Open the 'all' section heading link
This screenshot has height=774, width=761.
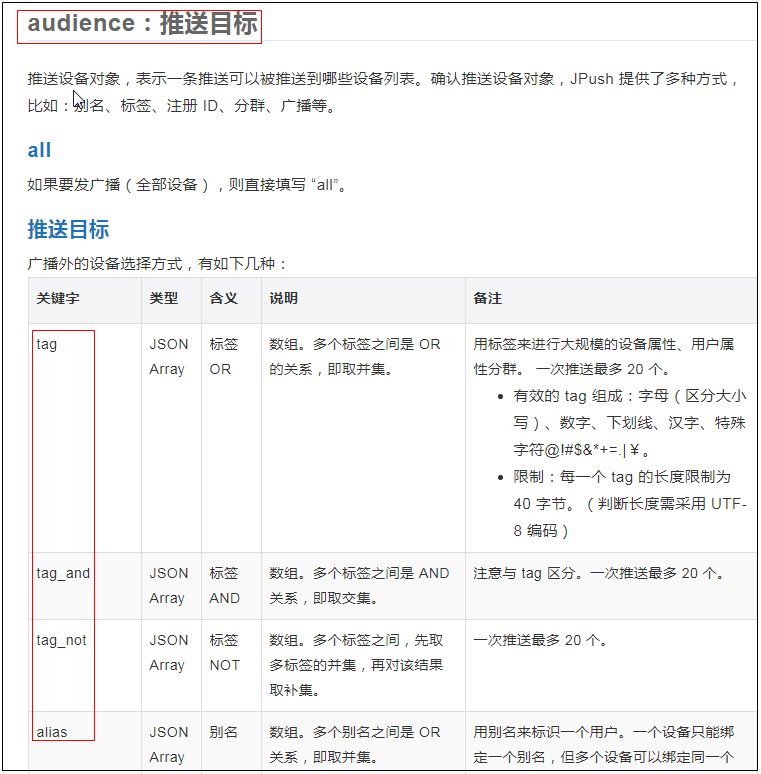pos(39,150)
